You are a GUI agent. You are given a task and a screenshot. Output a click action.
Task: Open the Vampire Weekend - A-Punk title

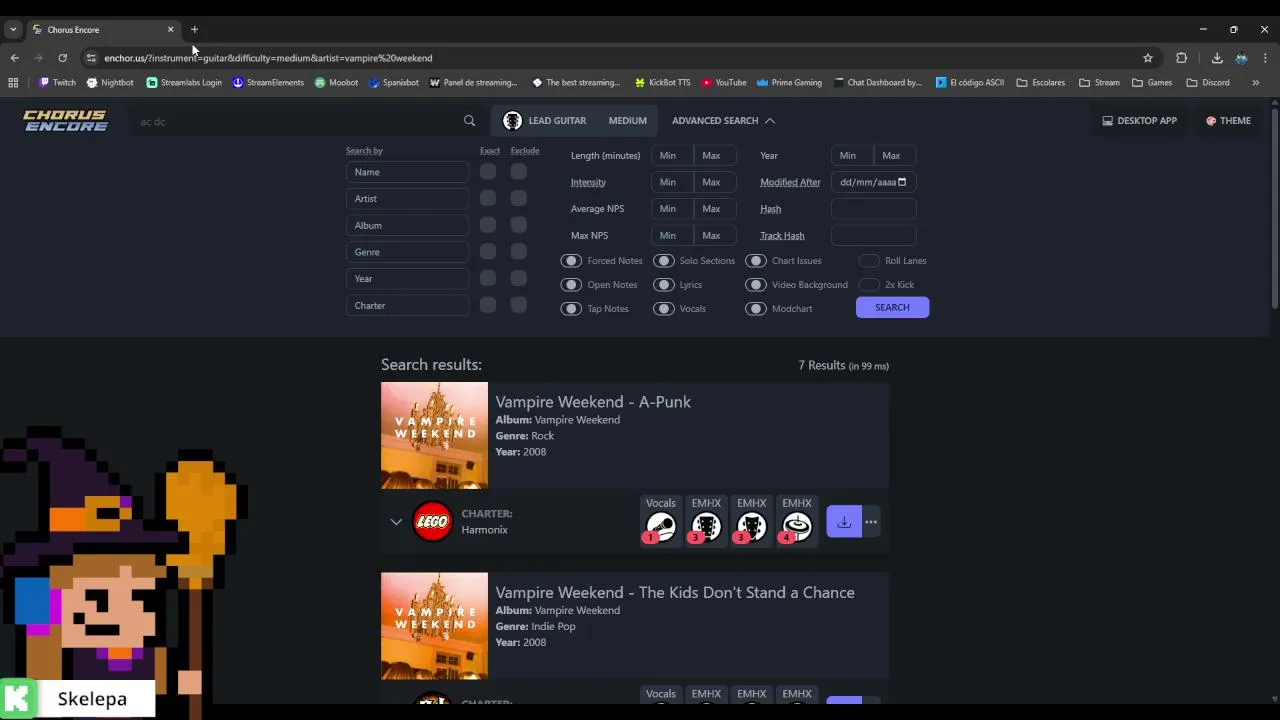593,402
